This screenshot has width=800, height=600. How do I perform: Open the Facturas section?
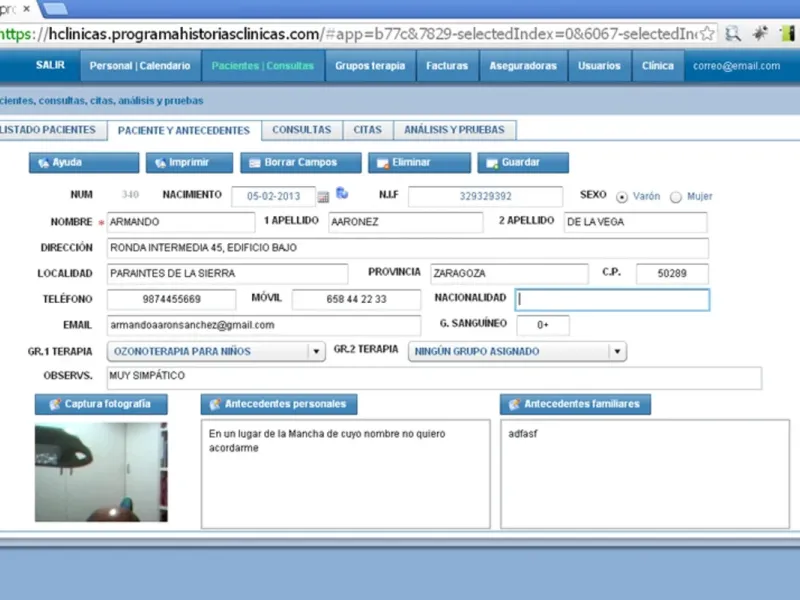click(x=447, y=66)
